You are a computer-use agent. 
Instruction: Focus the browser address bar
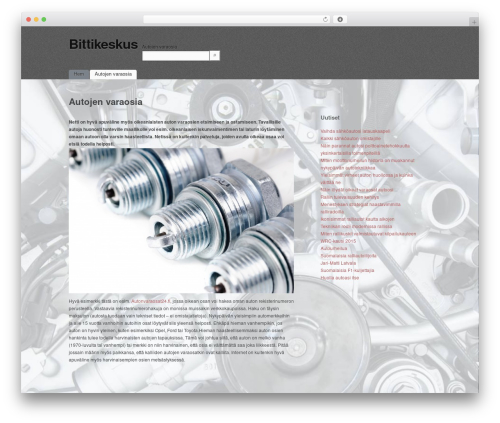(236, 19)
